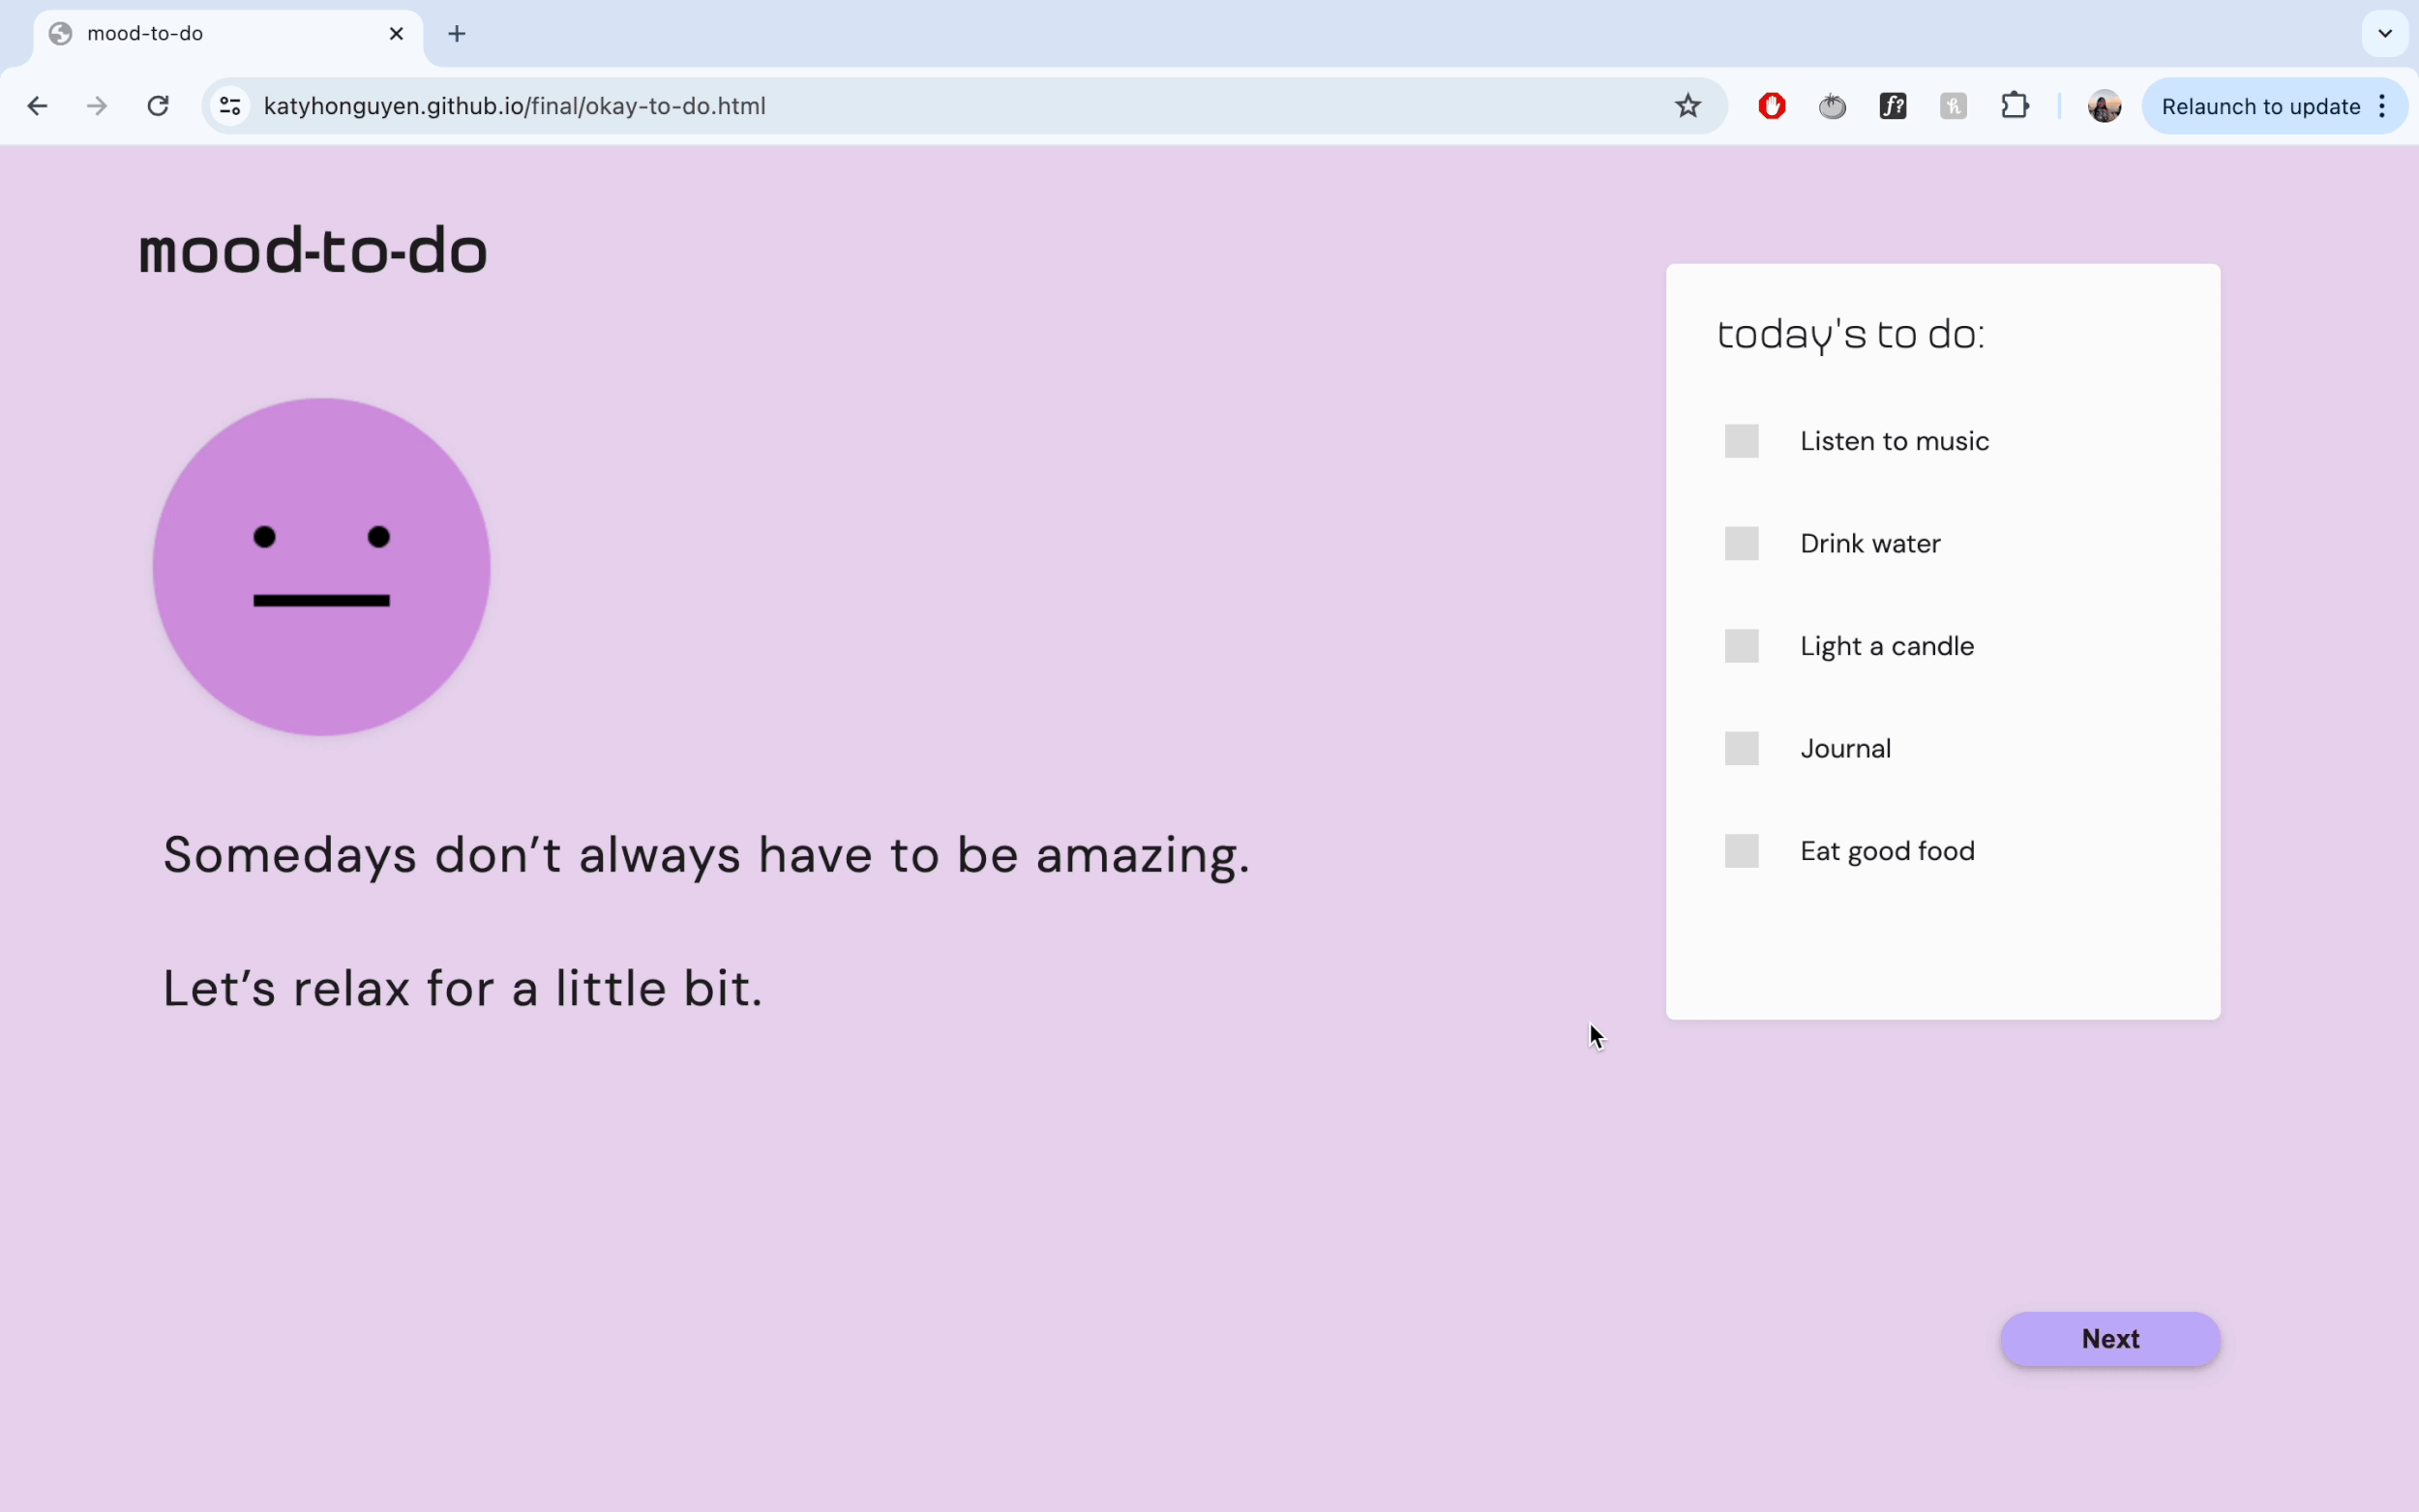Reload the current page
The width and height of the screenshot is (2419, 1512).
(158, 106)
